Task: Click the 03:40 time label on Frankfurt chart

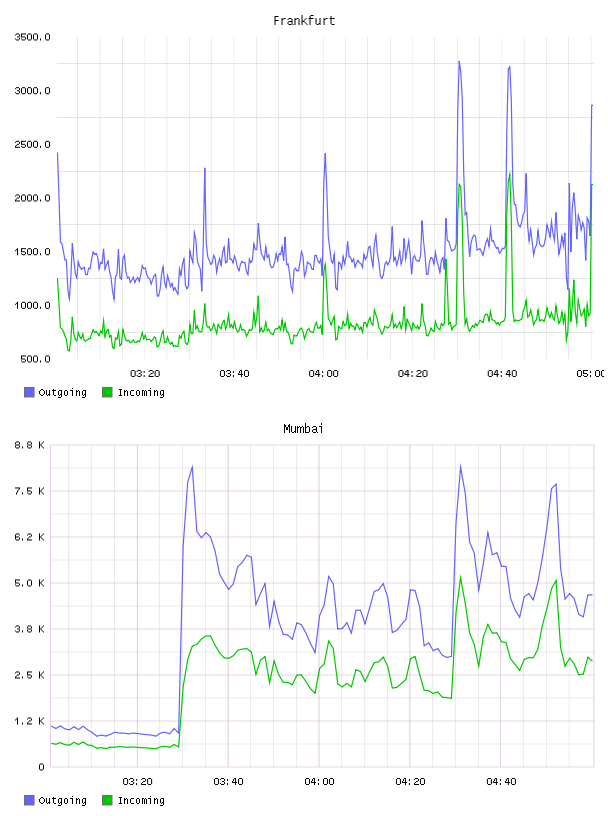Action: pyautogui.click(x=234, y=374)
